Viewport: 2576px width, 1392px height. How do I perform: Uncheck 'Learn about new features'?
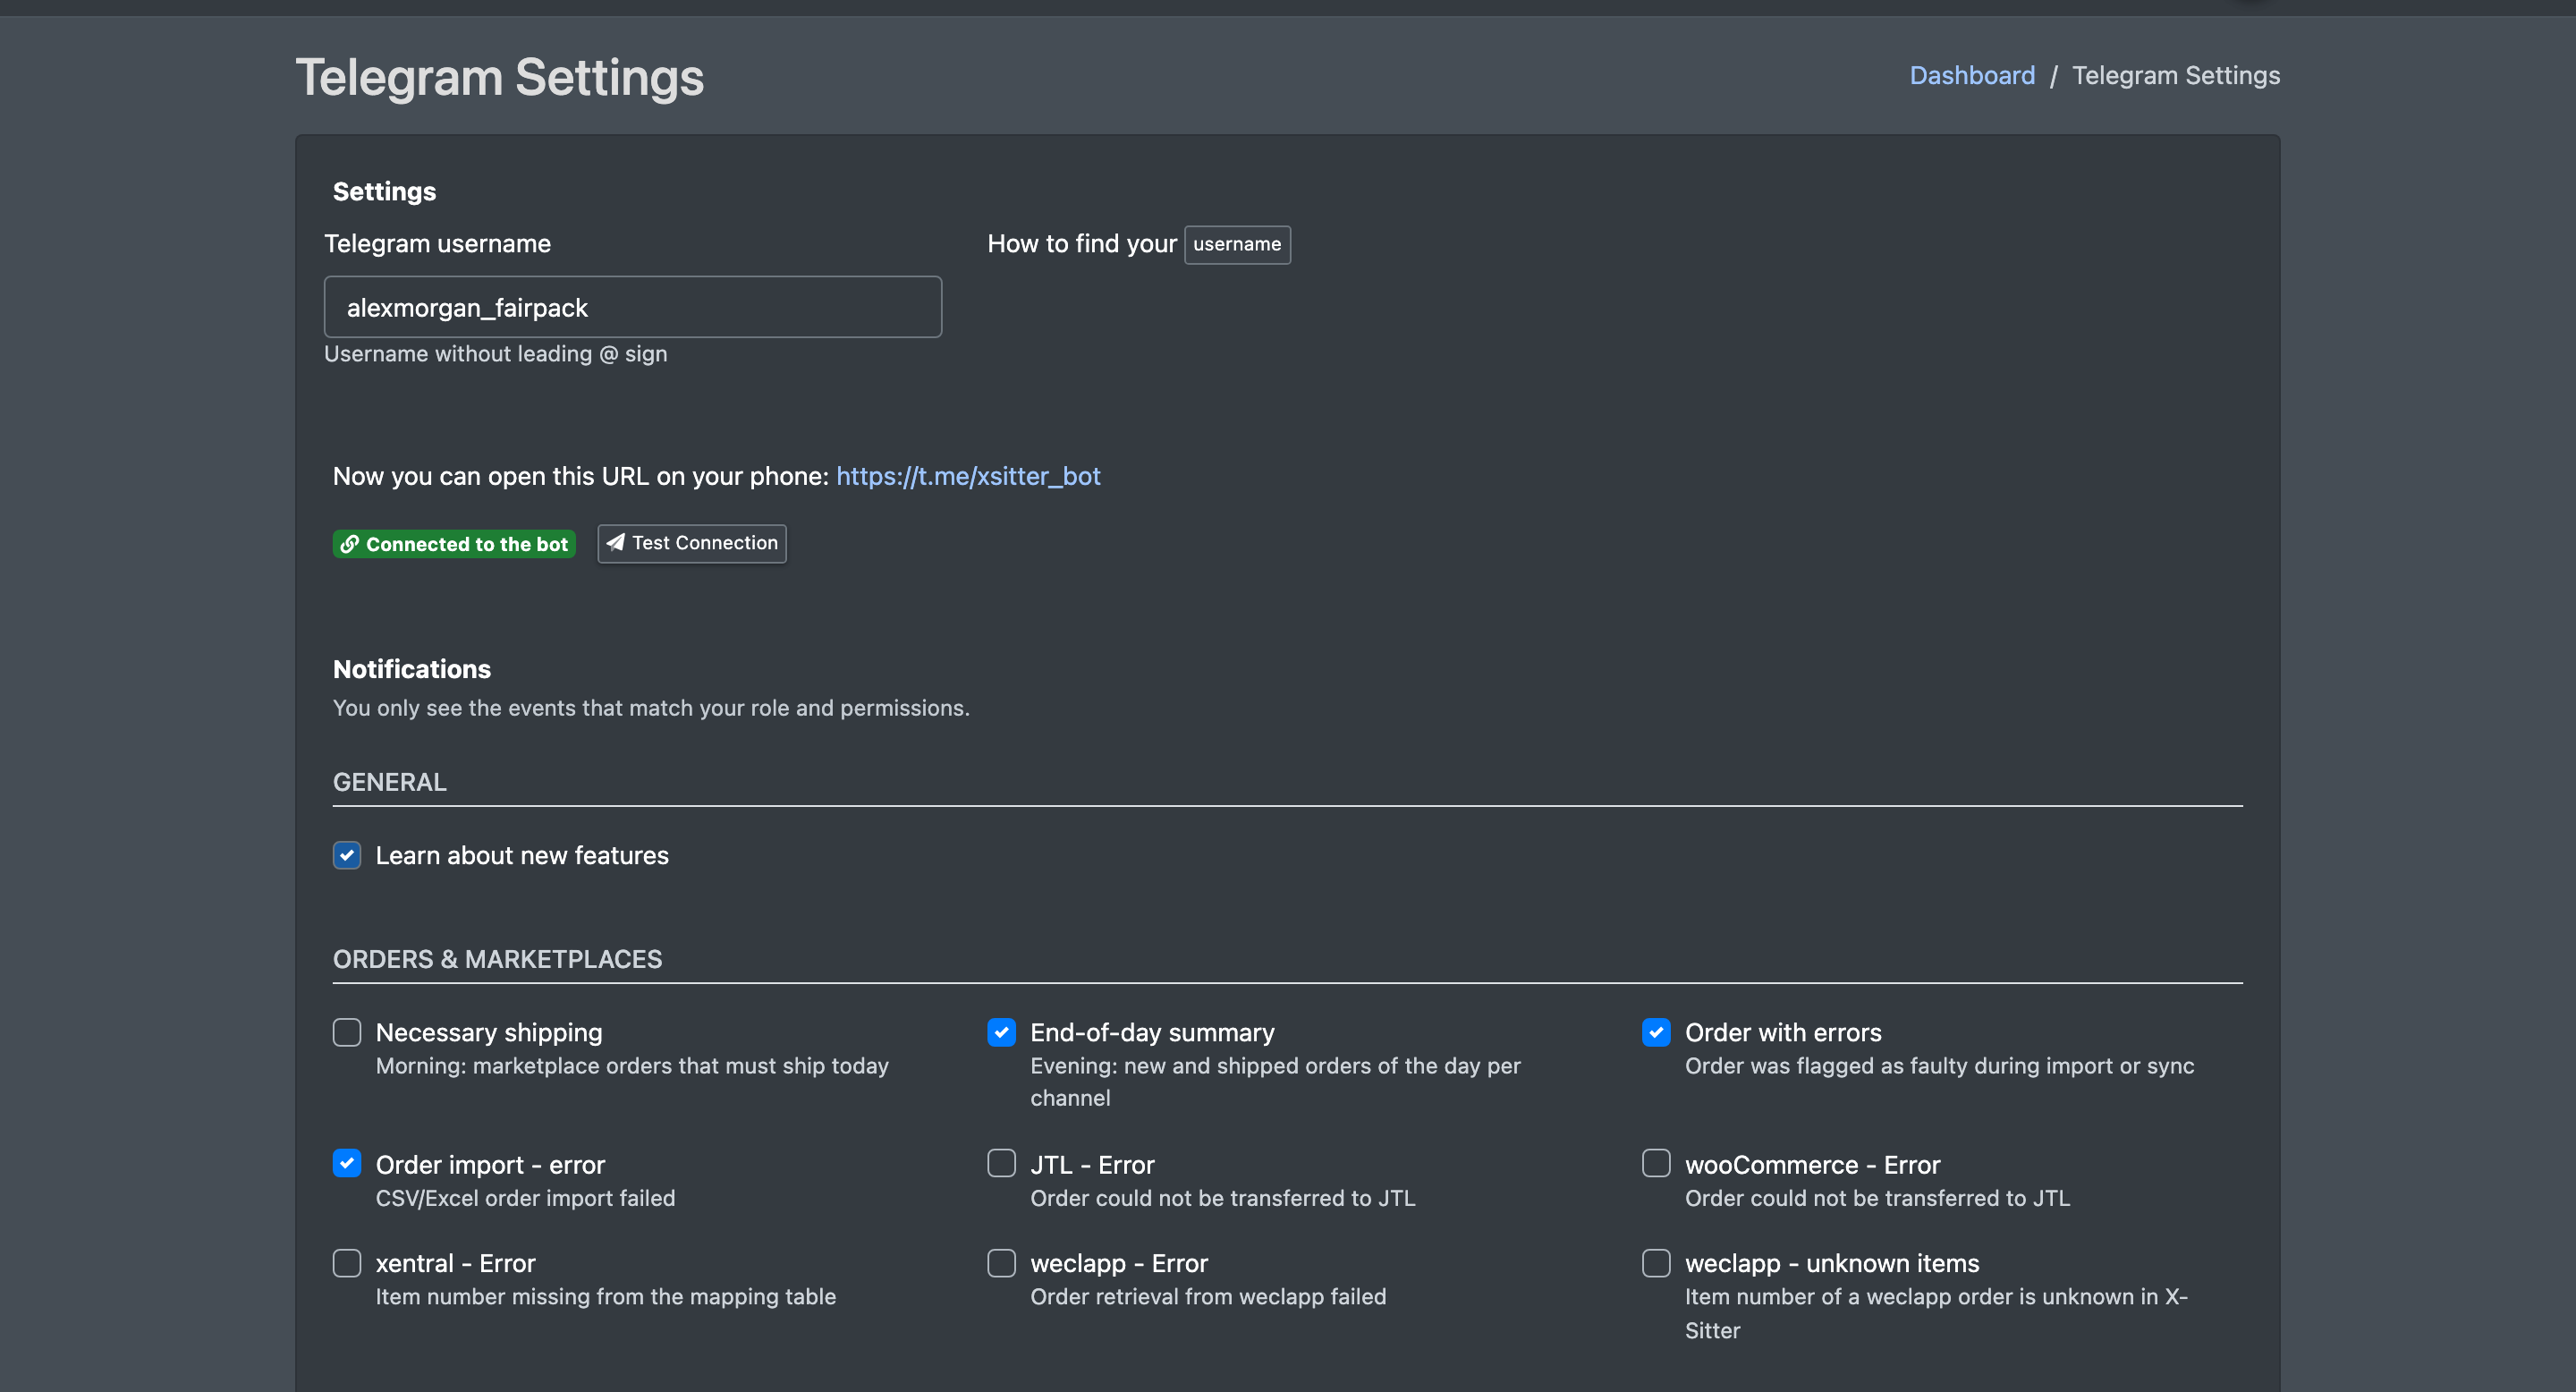coord(346,855)
